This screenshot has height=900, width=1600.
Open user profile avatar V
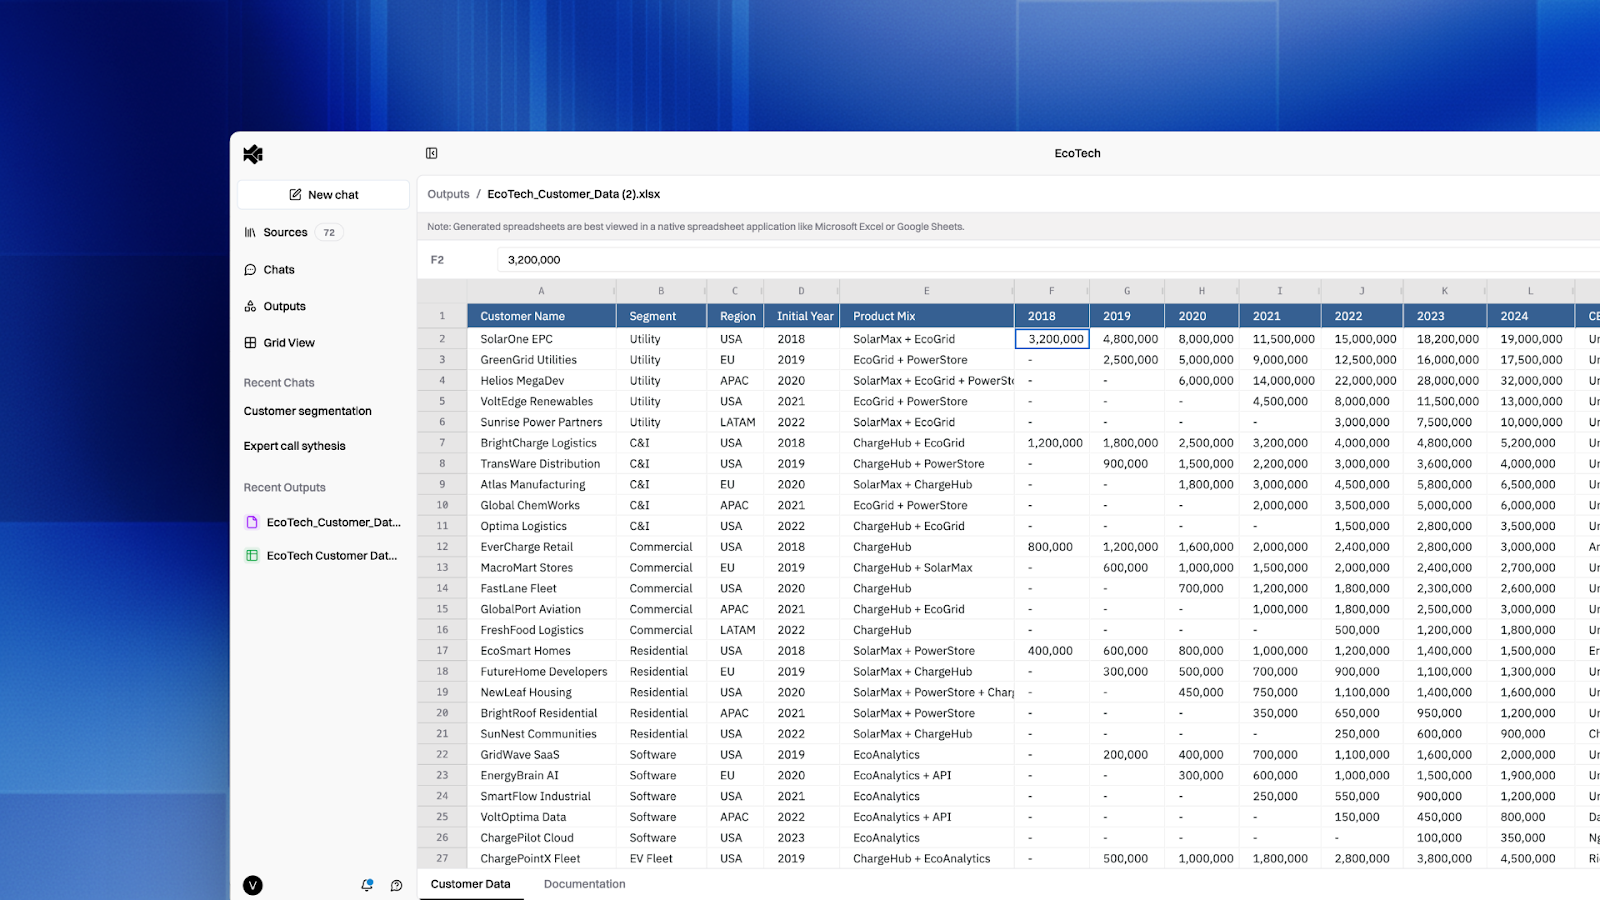point(253,885)
